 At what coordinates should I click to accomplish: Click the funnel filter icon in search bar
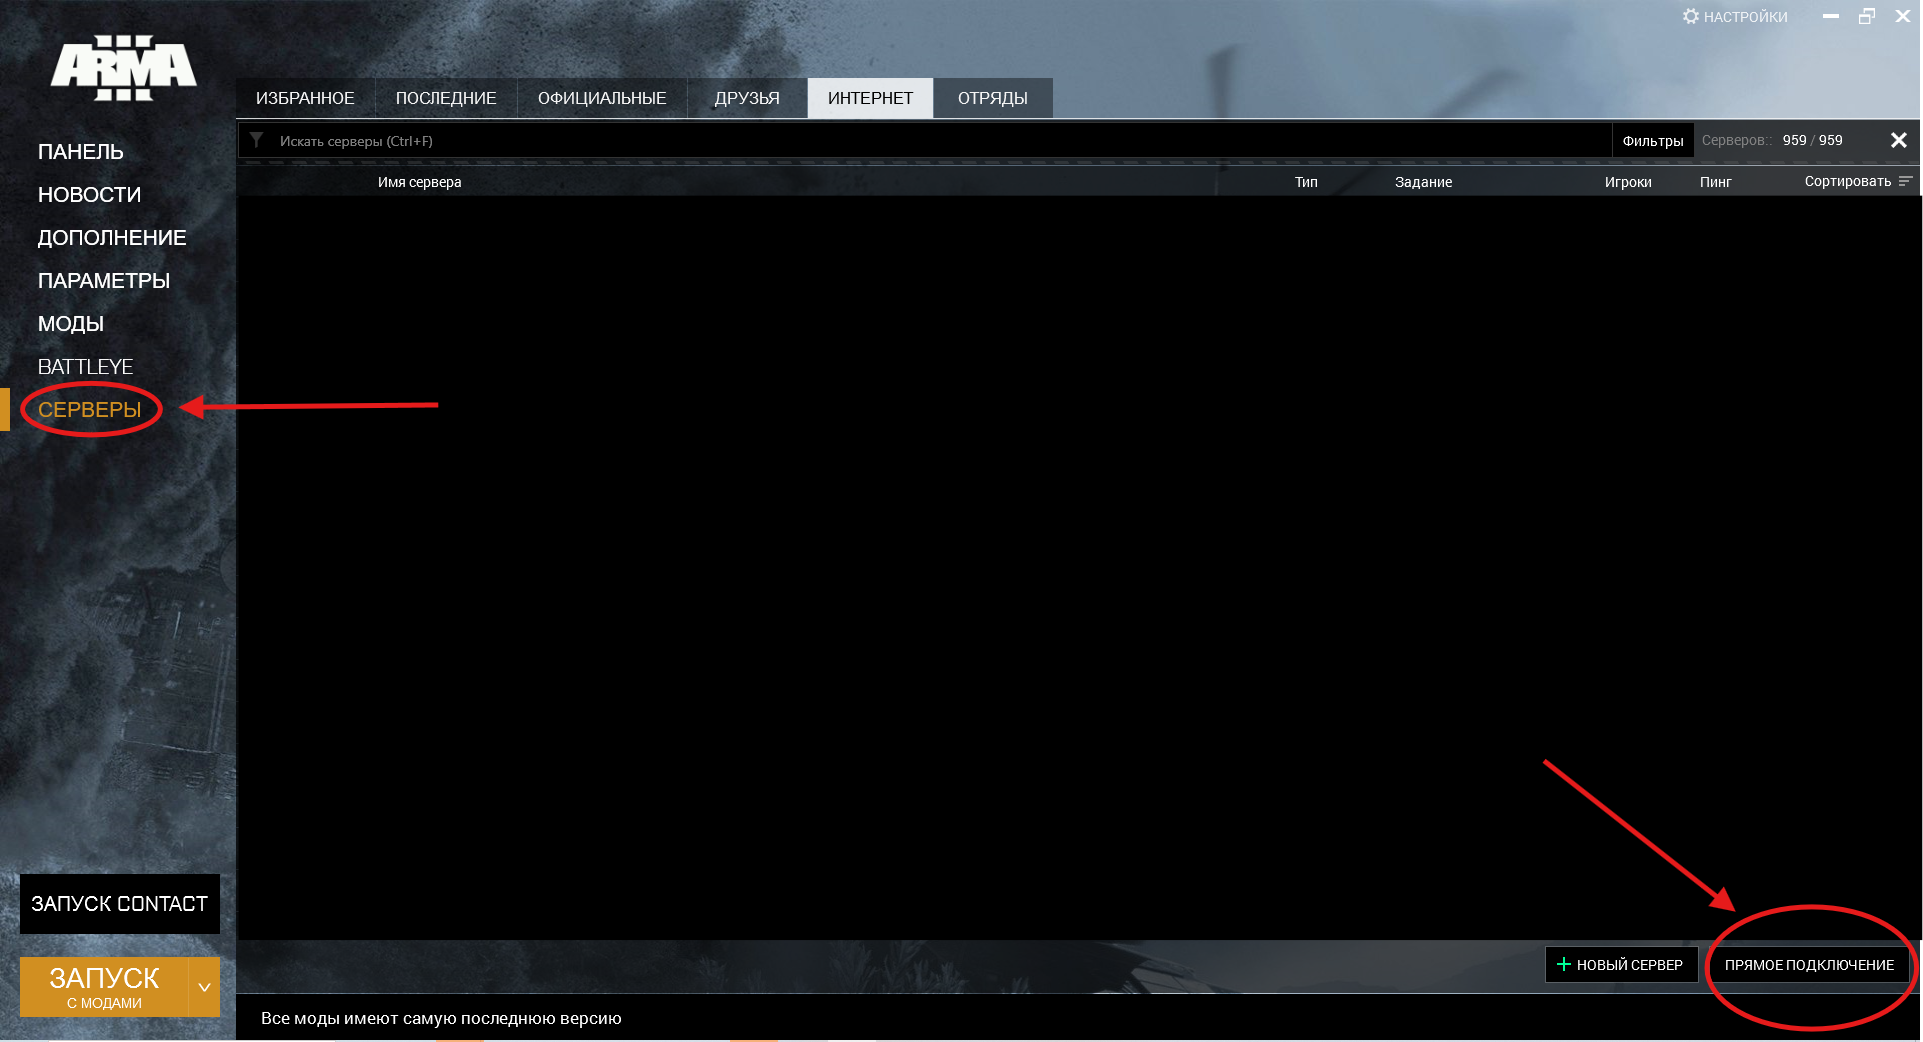[x=257, y=141]
